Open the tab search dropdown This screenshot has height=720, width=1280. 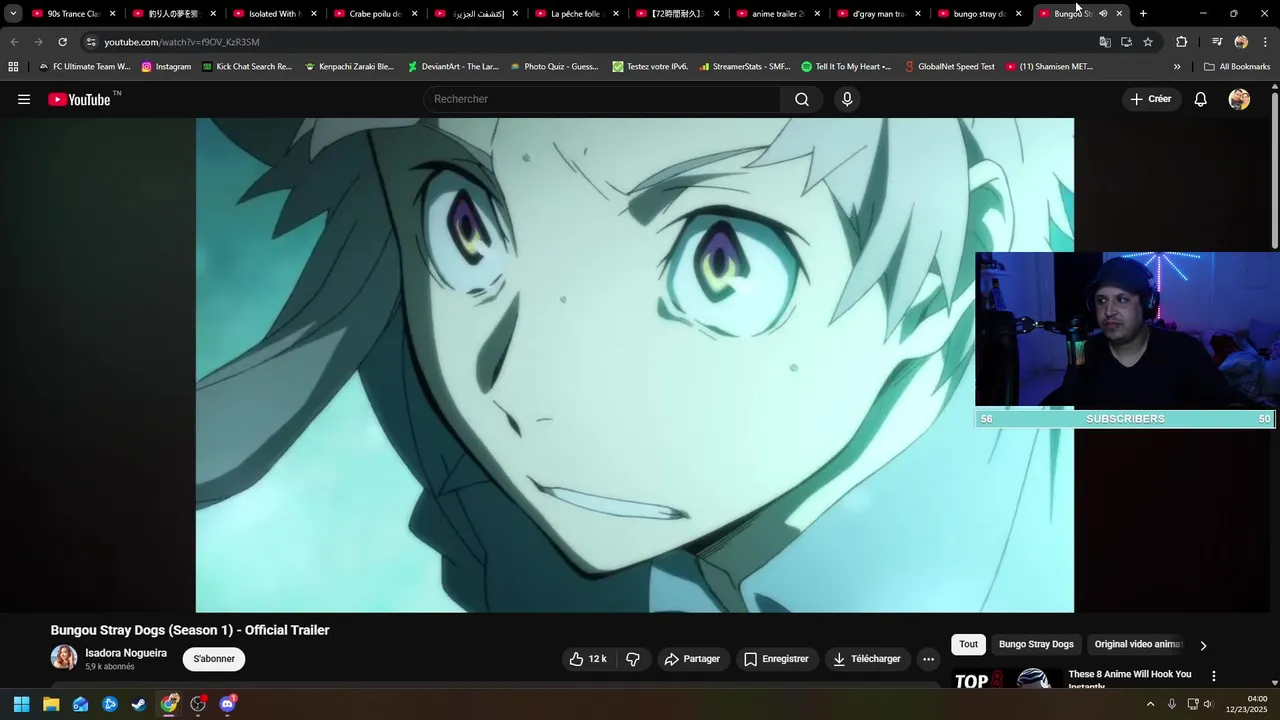pyautogui.click(x=13, y=14)
